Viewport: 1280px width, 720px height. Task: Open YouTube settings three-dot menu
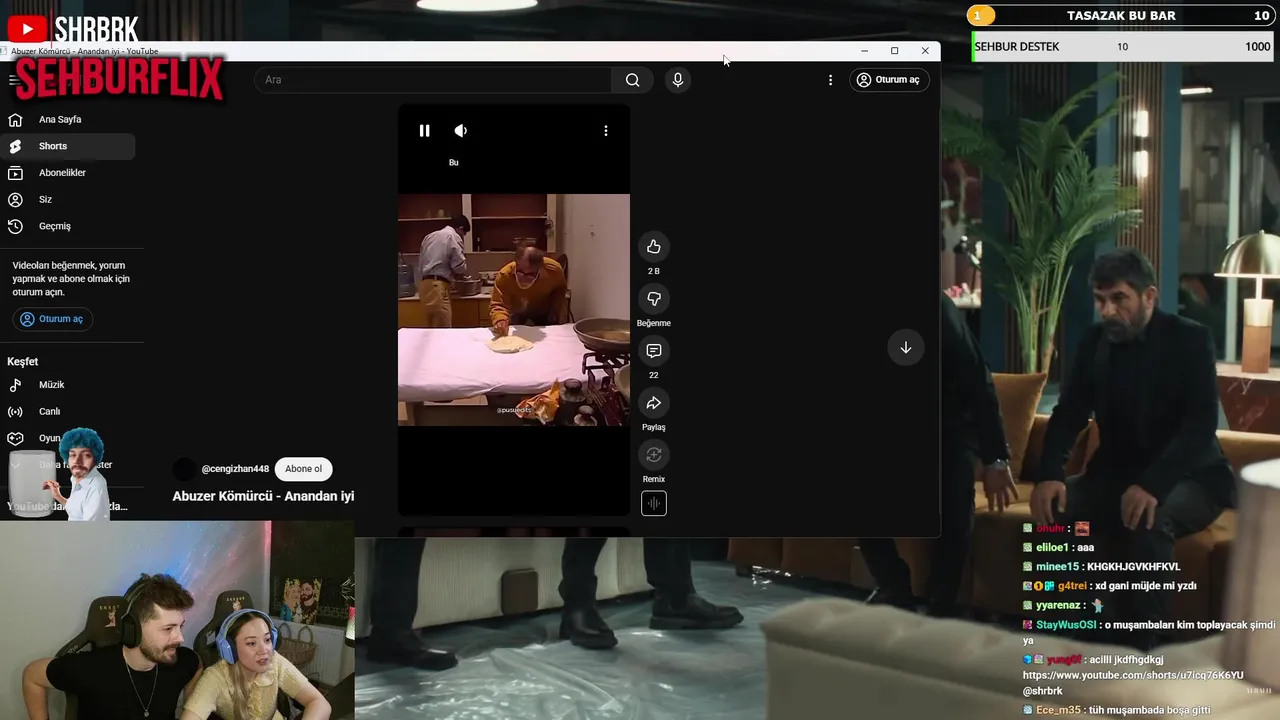tap(830, 80)
